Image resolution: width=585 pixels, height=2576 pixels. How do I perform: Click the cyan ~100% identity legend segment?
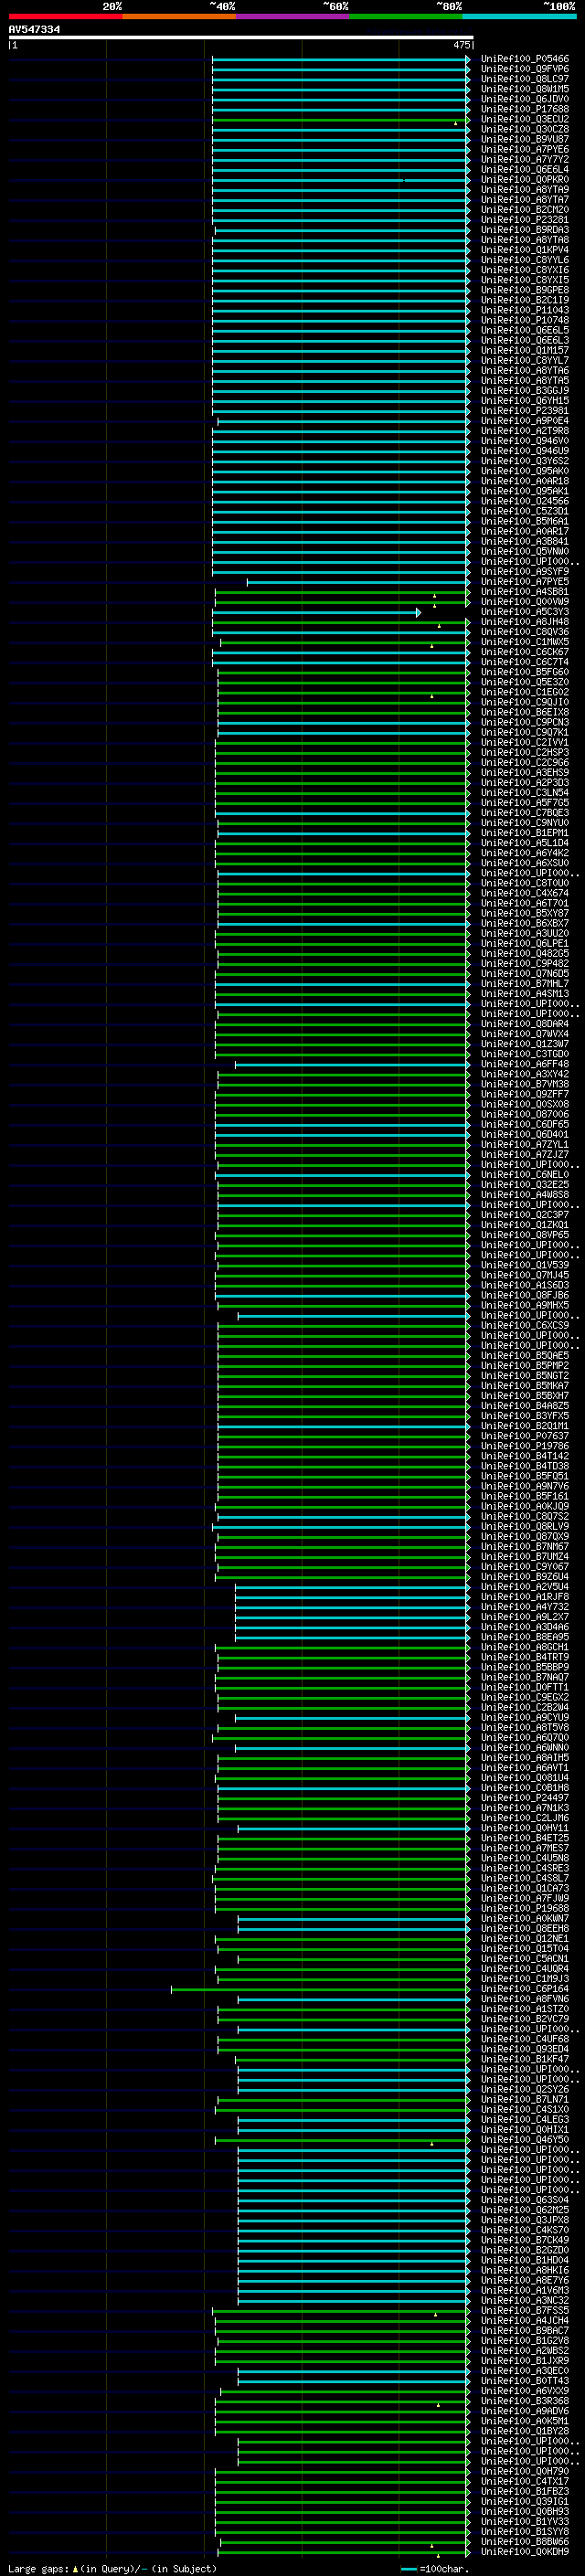(x=519, y=16)
